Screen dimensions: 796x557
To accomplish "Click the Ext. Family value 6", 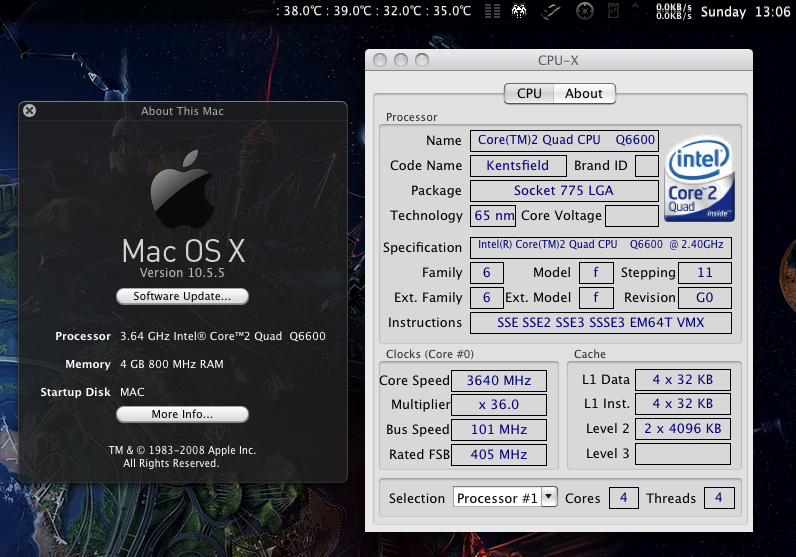I will tap(486, 298).
